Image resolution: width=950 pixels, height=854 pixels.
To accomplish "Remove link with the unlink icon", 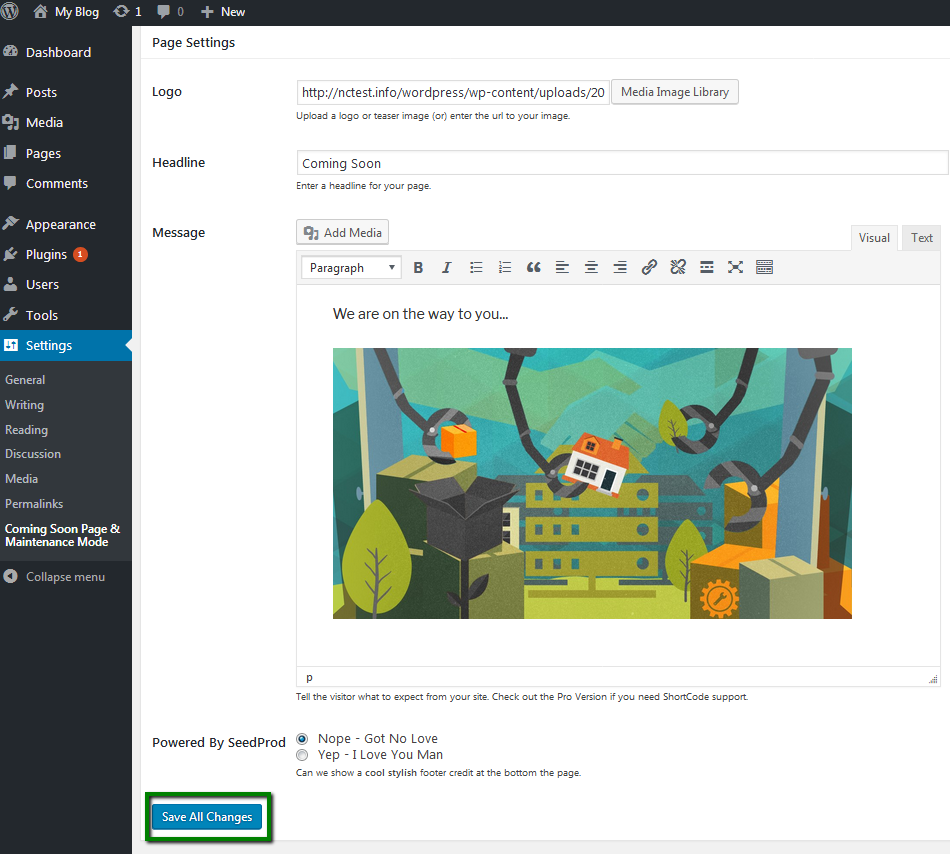I will coord(678,268).
